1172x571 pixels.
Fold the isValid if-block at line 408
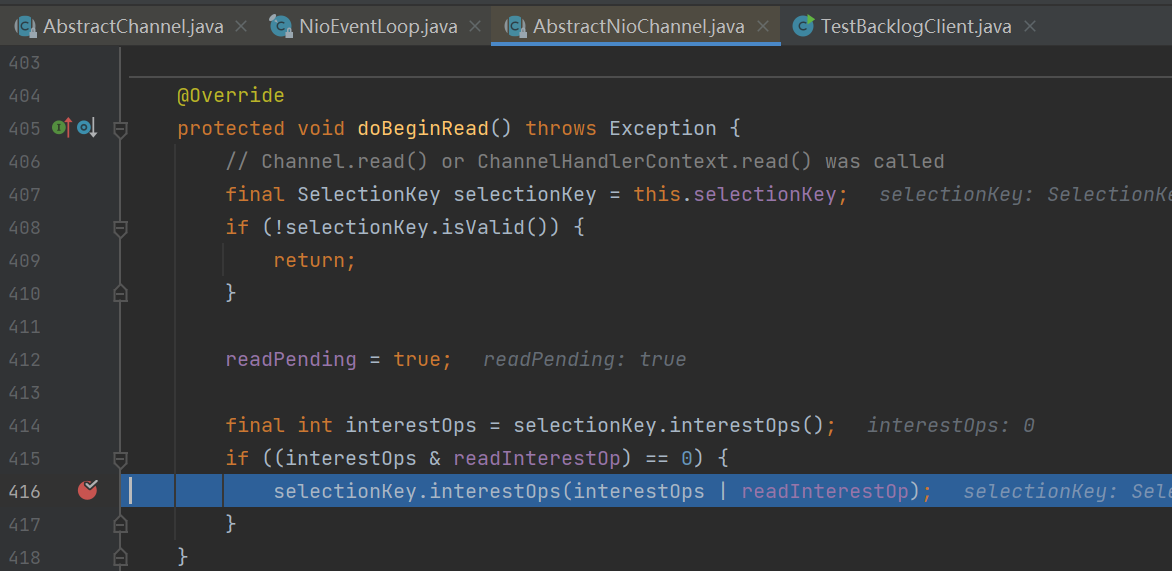pyautogui.click(x=121, y=228)
